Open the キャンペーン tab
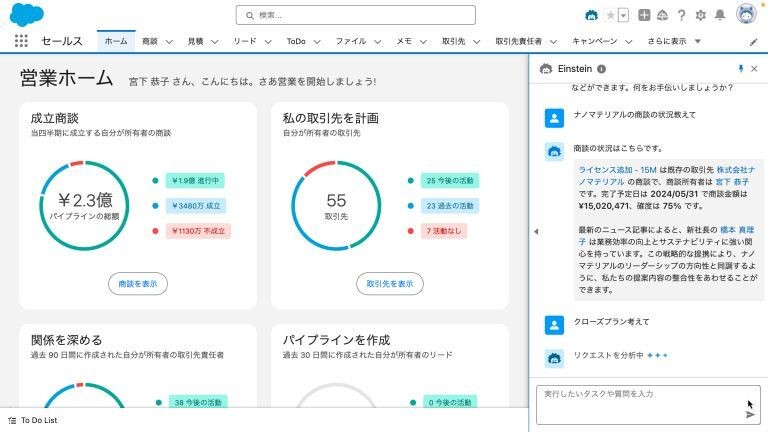The width and height of the screenshot is (768, 432). click(595, 41)
